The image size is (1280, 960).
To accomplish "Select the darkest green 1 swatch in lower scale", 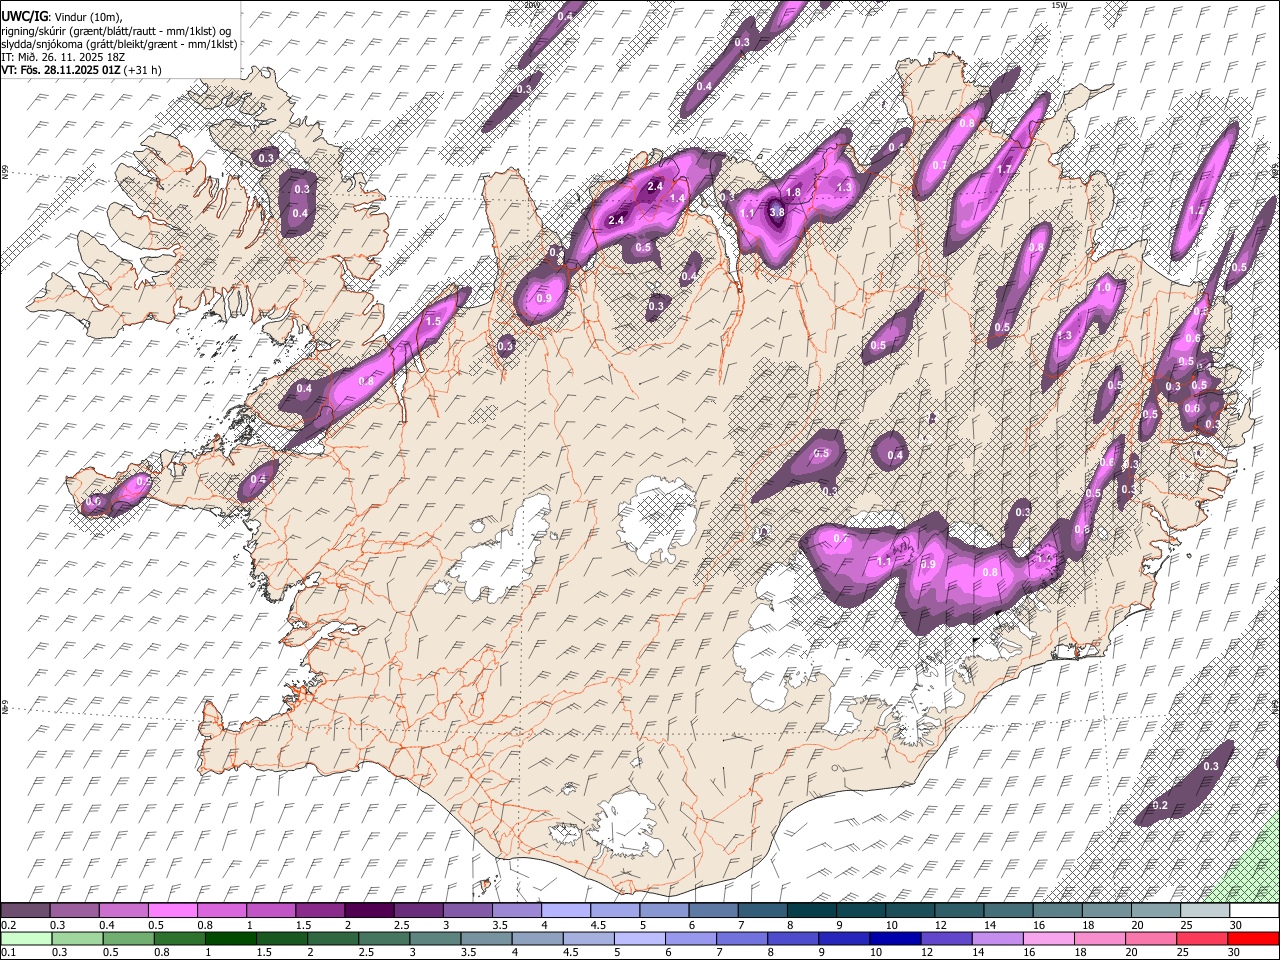I will point(230,938).
